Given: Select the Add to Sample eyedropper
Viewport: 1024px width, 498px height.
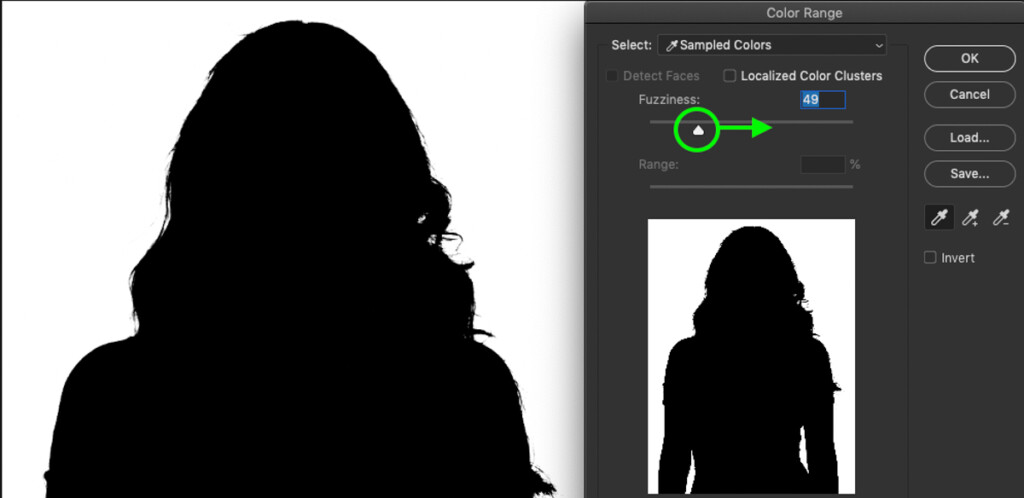Looking at the screenshot, I should click(970, 217).
